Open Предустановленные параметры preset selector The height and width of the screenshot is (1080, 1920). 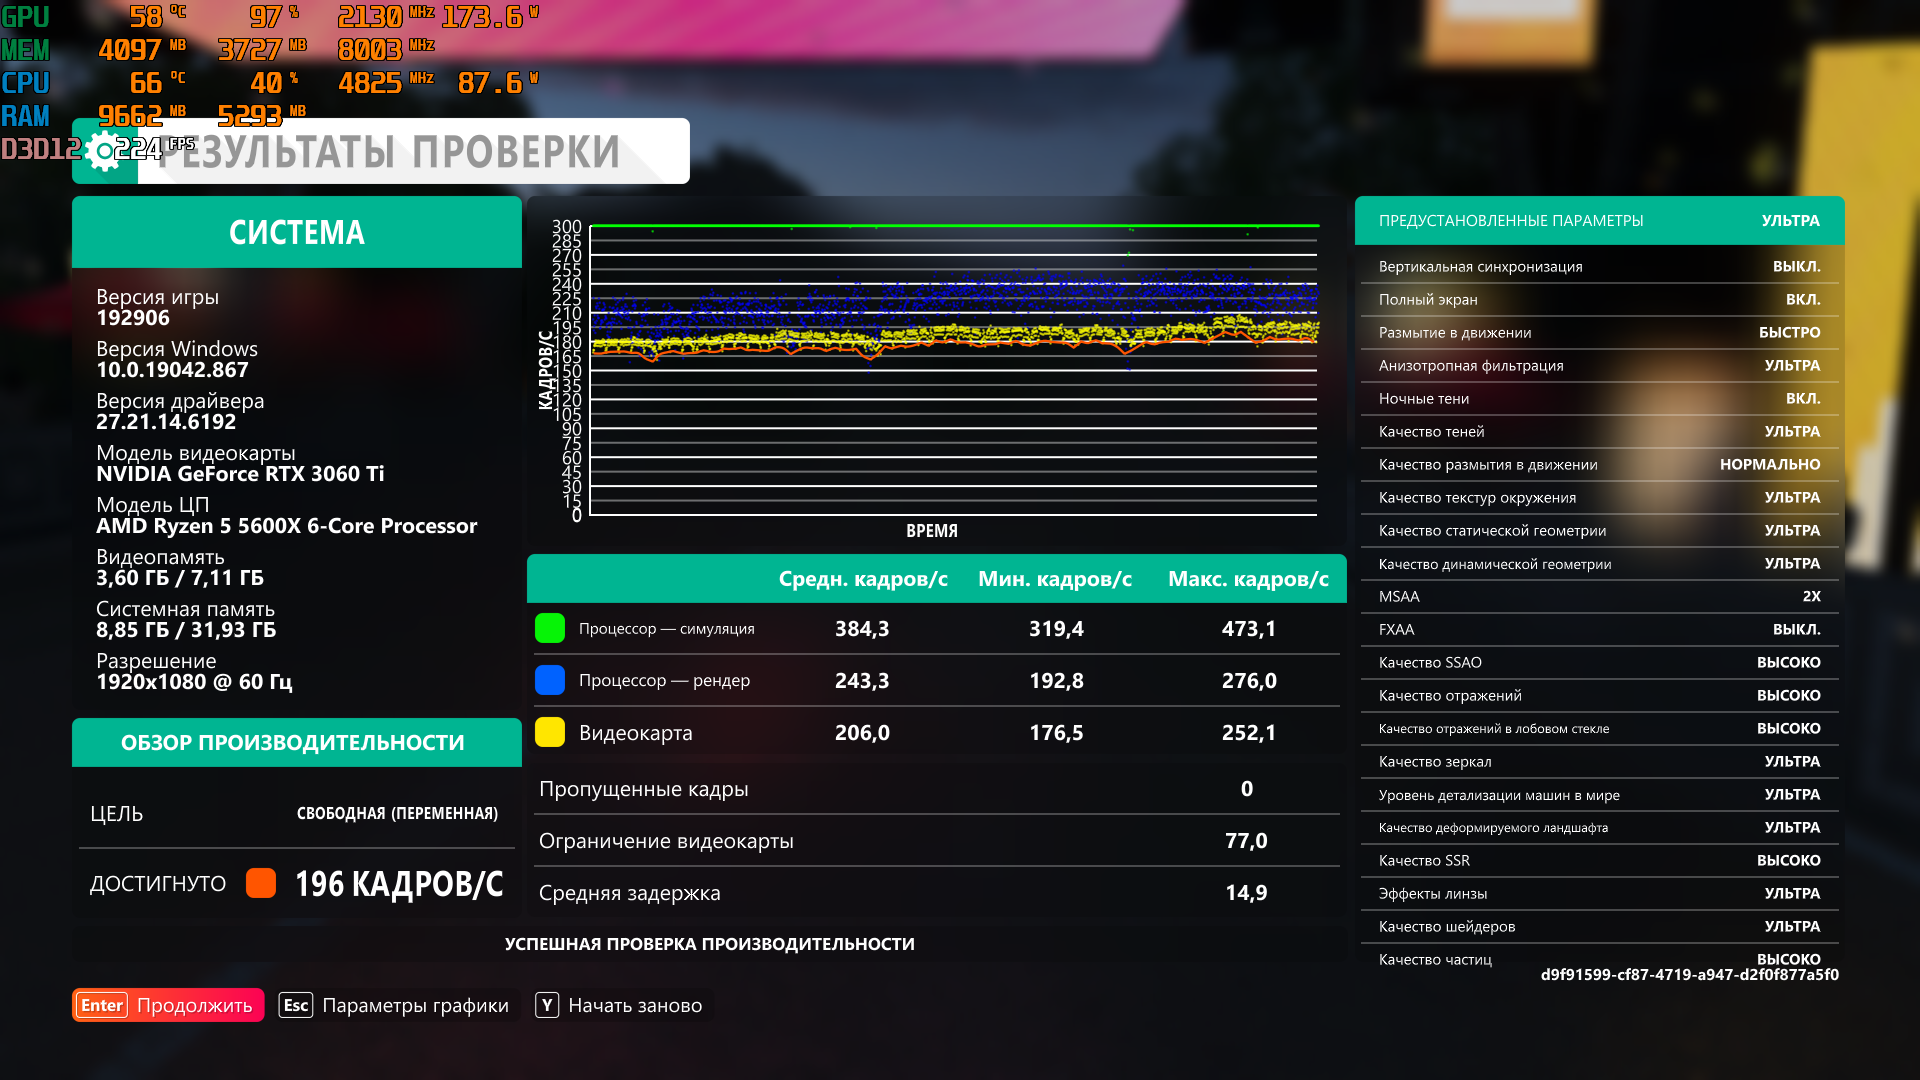[1598, 220]
